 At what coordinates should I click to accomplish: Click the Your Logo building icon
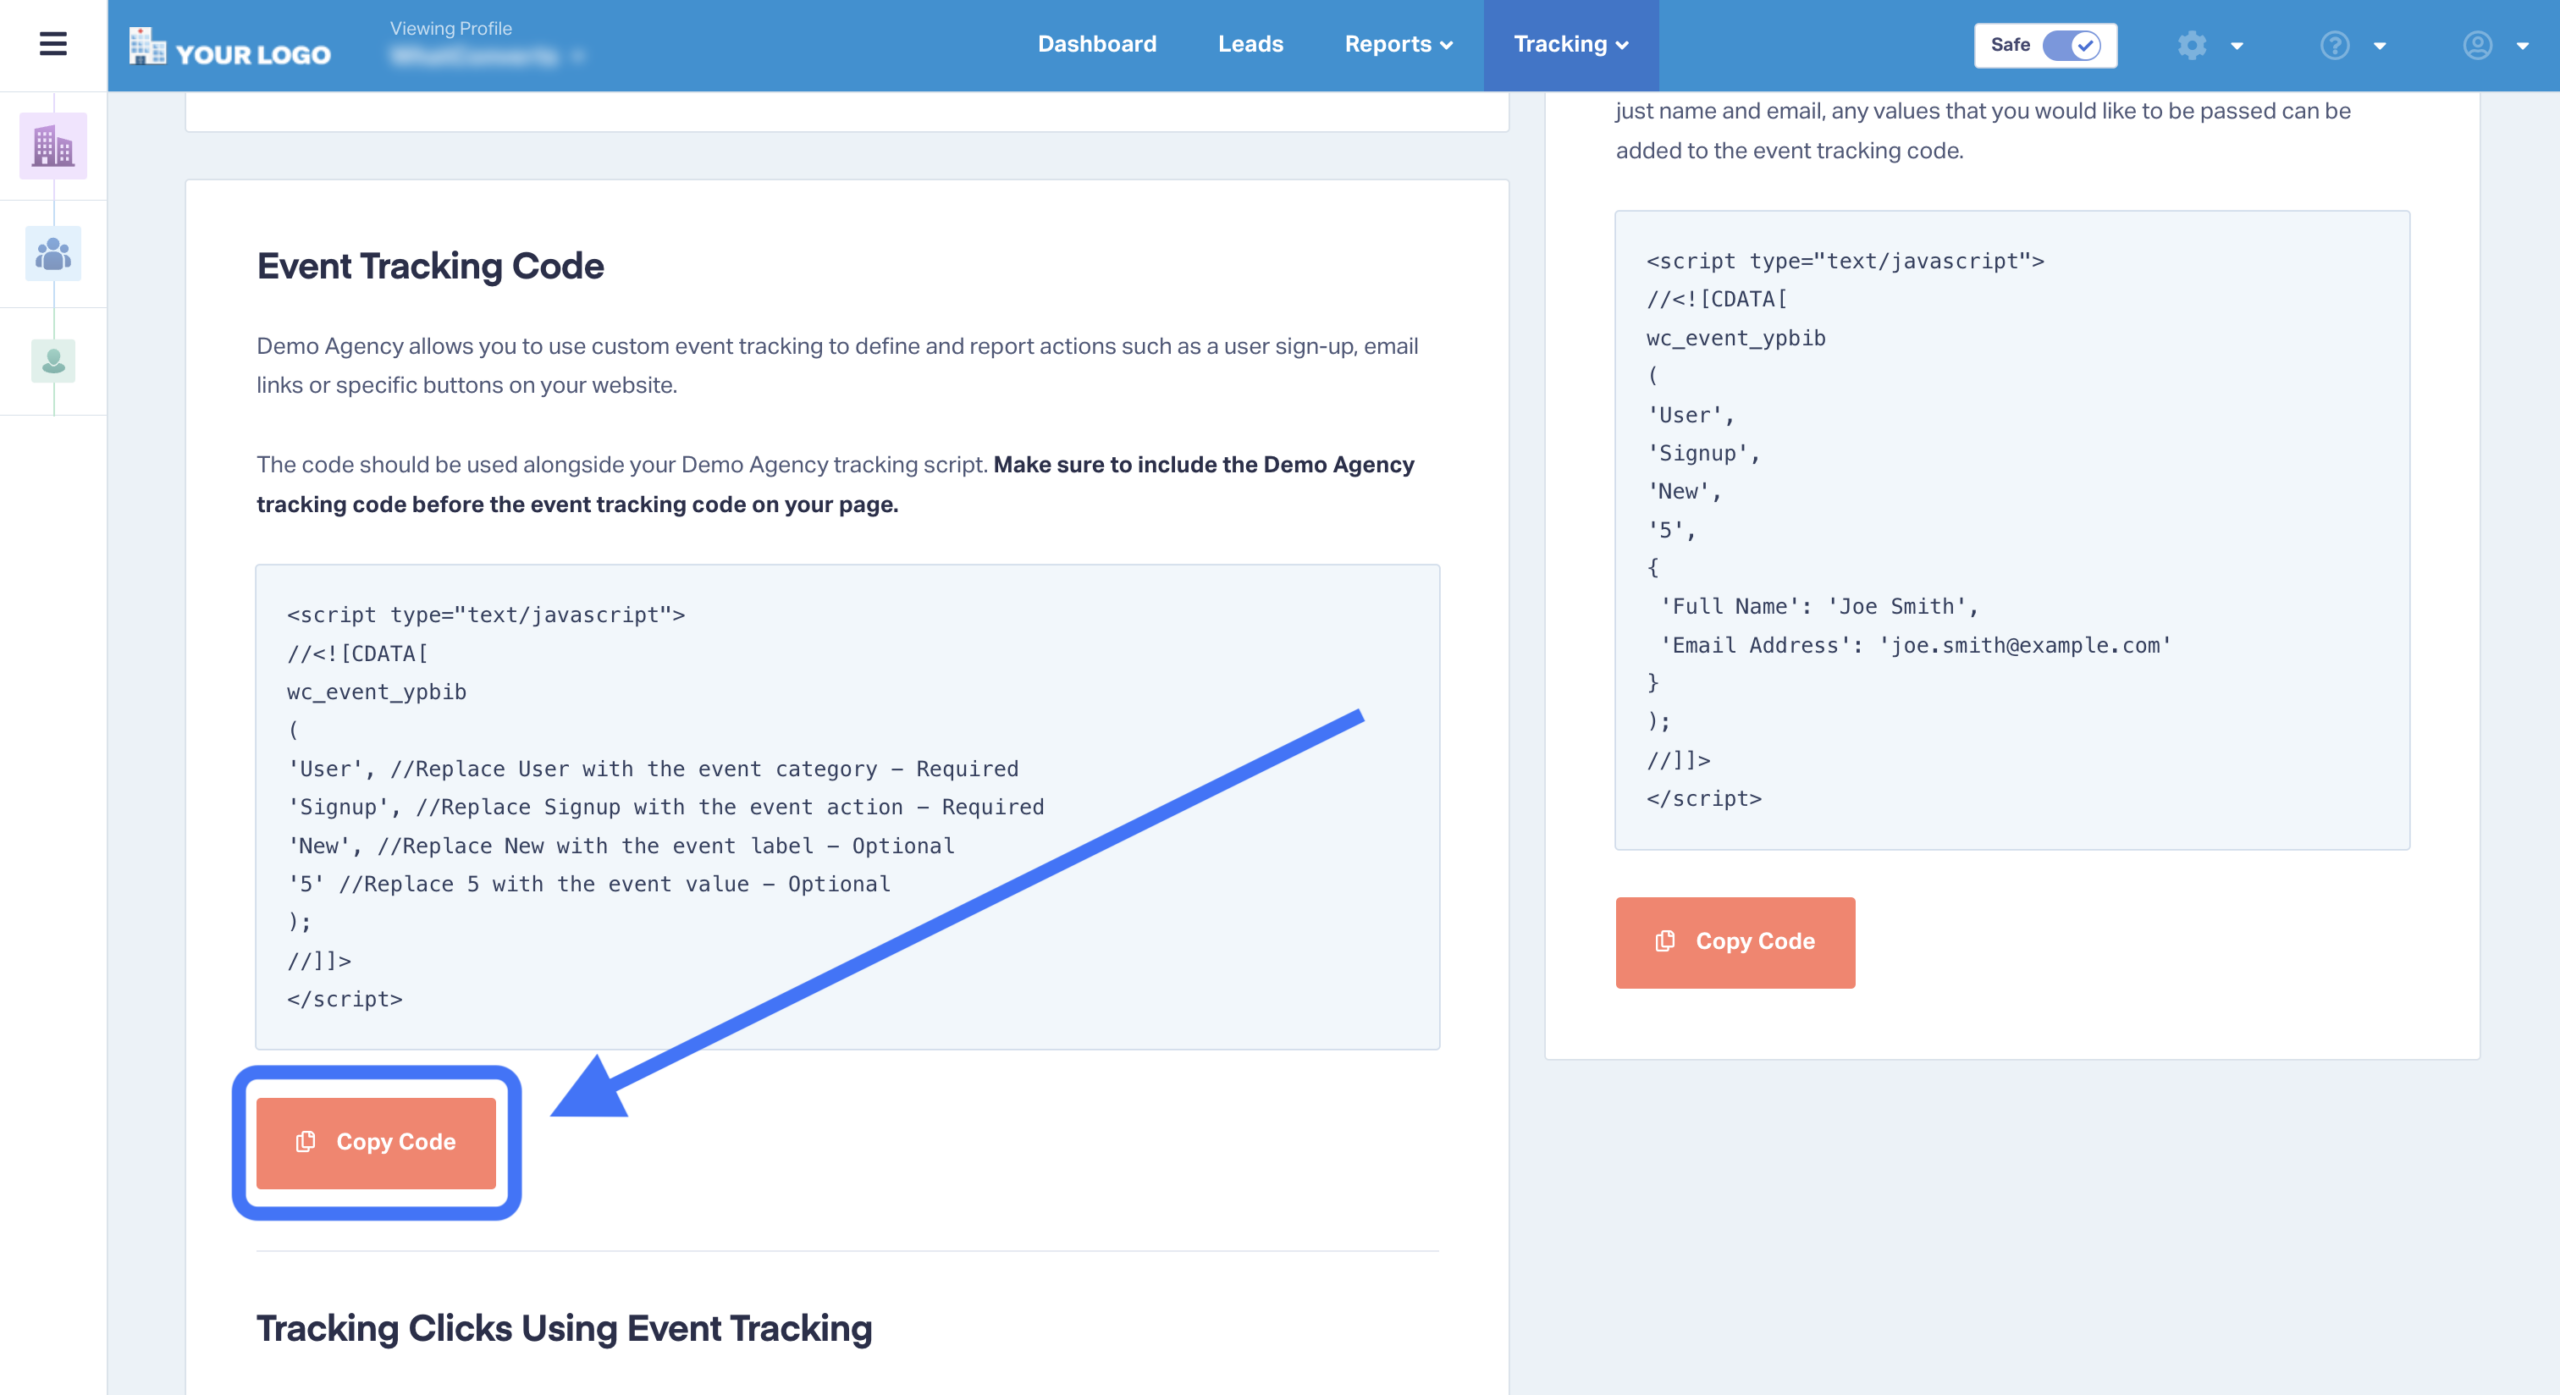148,46
